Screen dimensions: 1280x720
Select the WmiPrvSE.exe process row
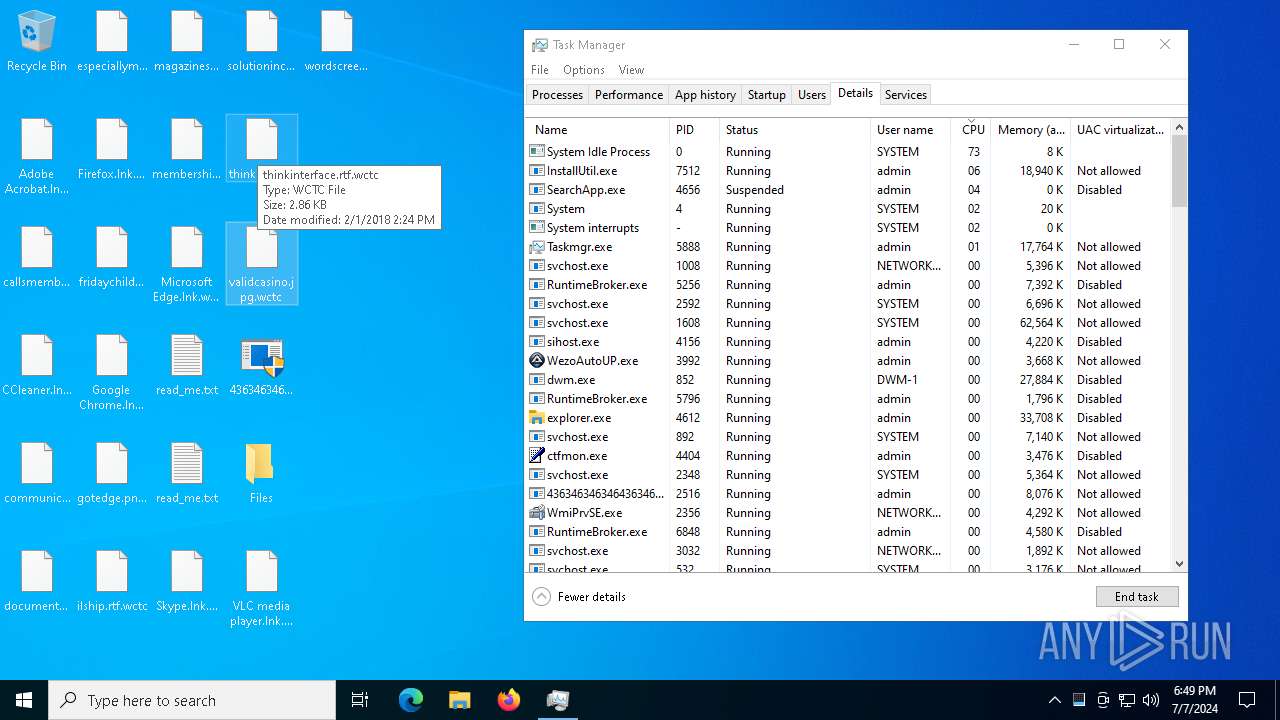click(x=848, y=513)
